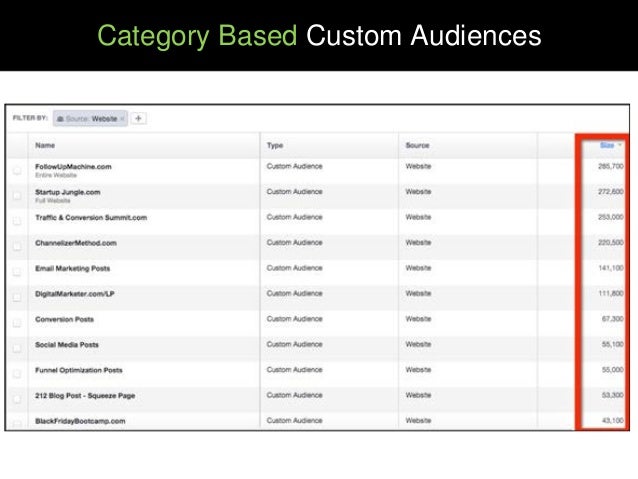Check the Conversion Posts row checkbox
Viewport: 638px width, 479px height.
click(17, 323)
